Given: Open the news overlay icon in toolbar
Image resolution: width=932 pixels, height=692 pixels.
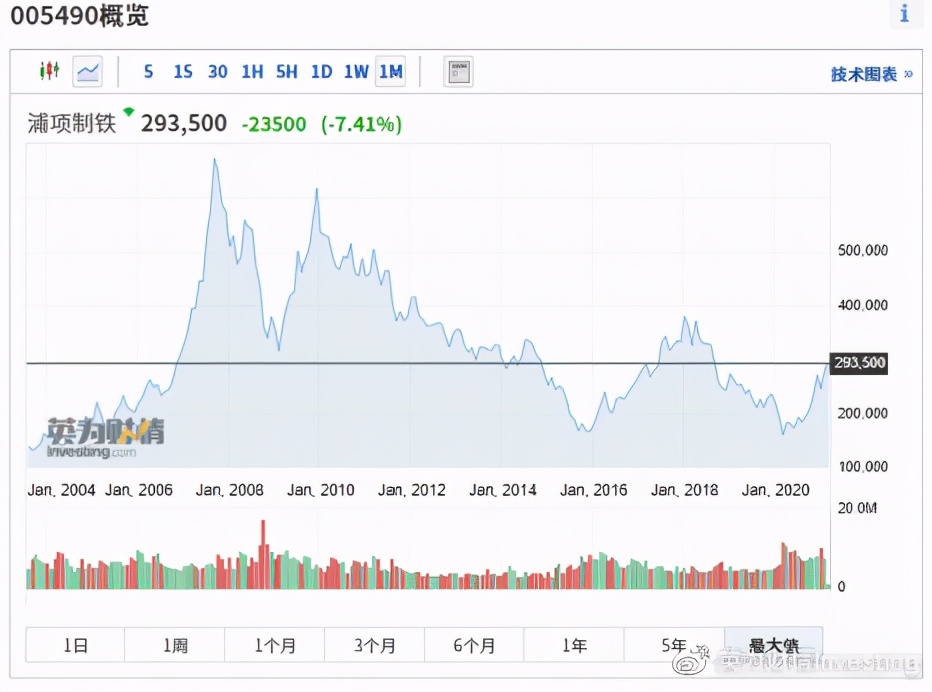Looking at the screenshot, I should [458, 72].
